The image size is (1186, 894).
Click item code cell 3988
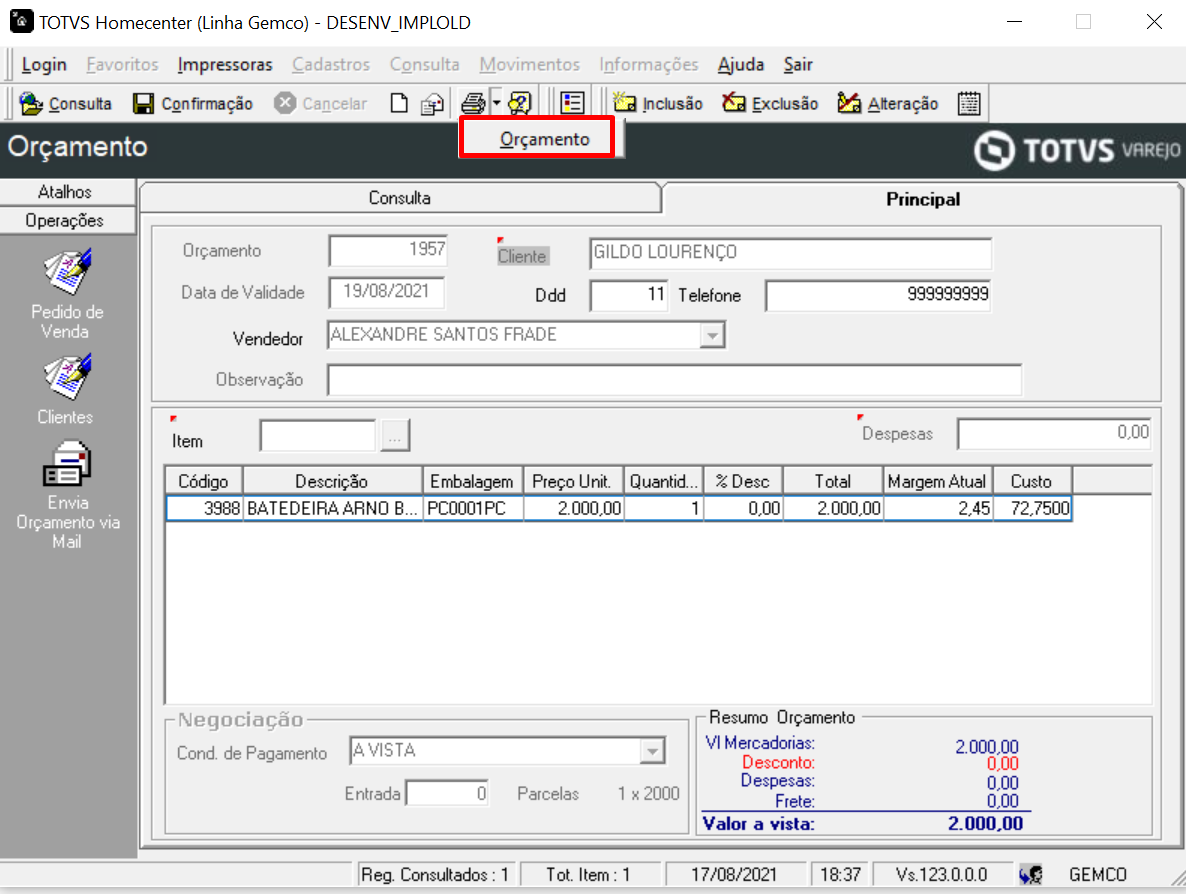coord(204,508)
